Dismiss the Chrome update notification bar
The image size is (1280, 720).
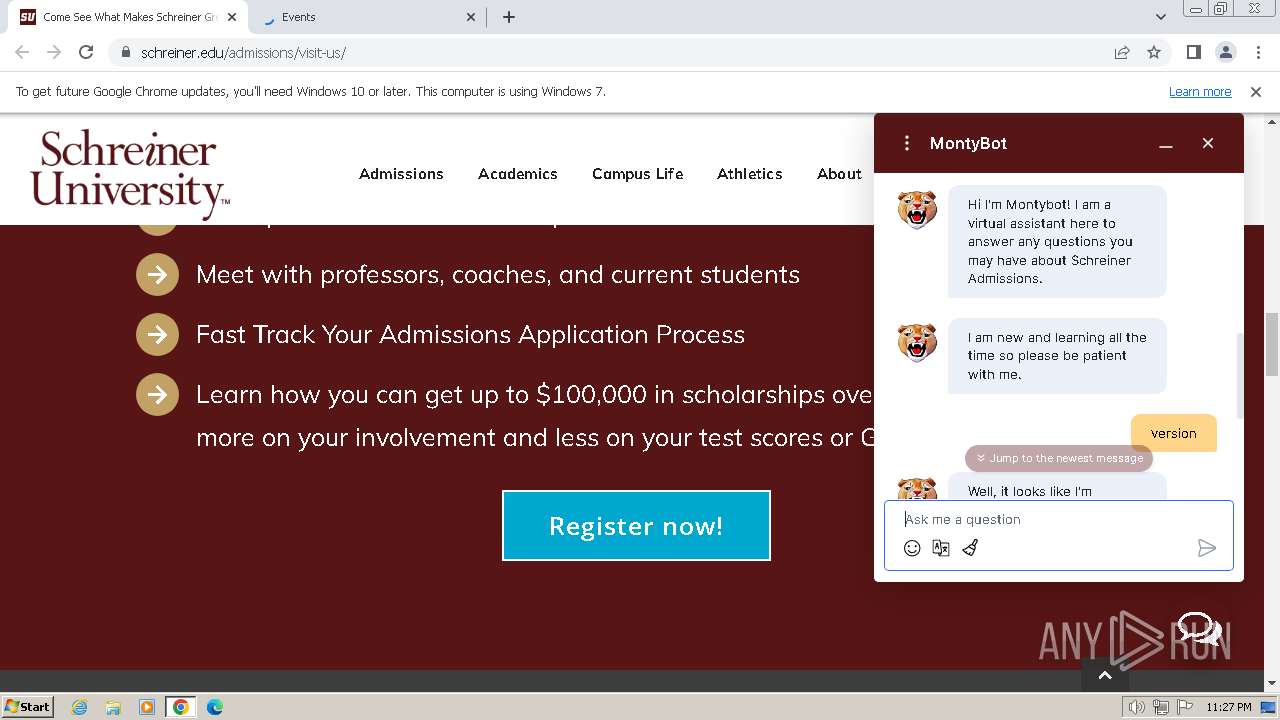tap(1256, 92)
